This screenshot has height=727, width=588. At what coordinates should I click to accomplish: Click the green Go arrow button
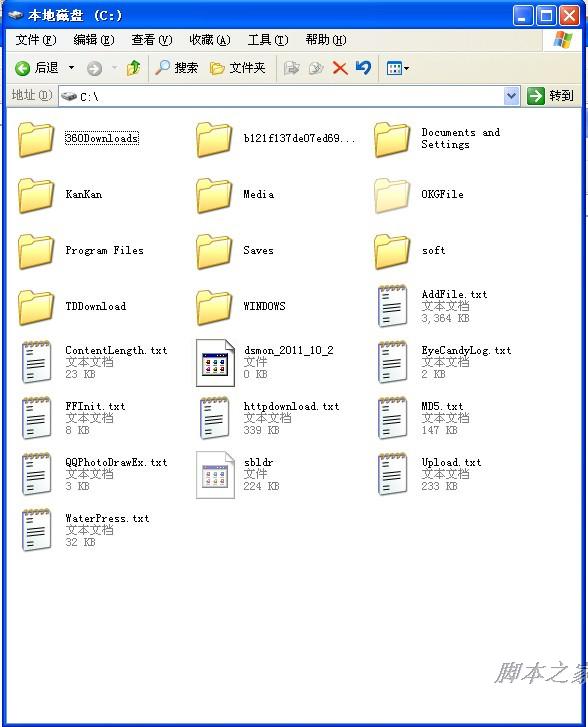click(536, 96)
